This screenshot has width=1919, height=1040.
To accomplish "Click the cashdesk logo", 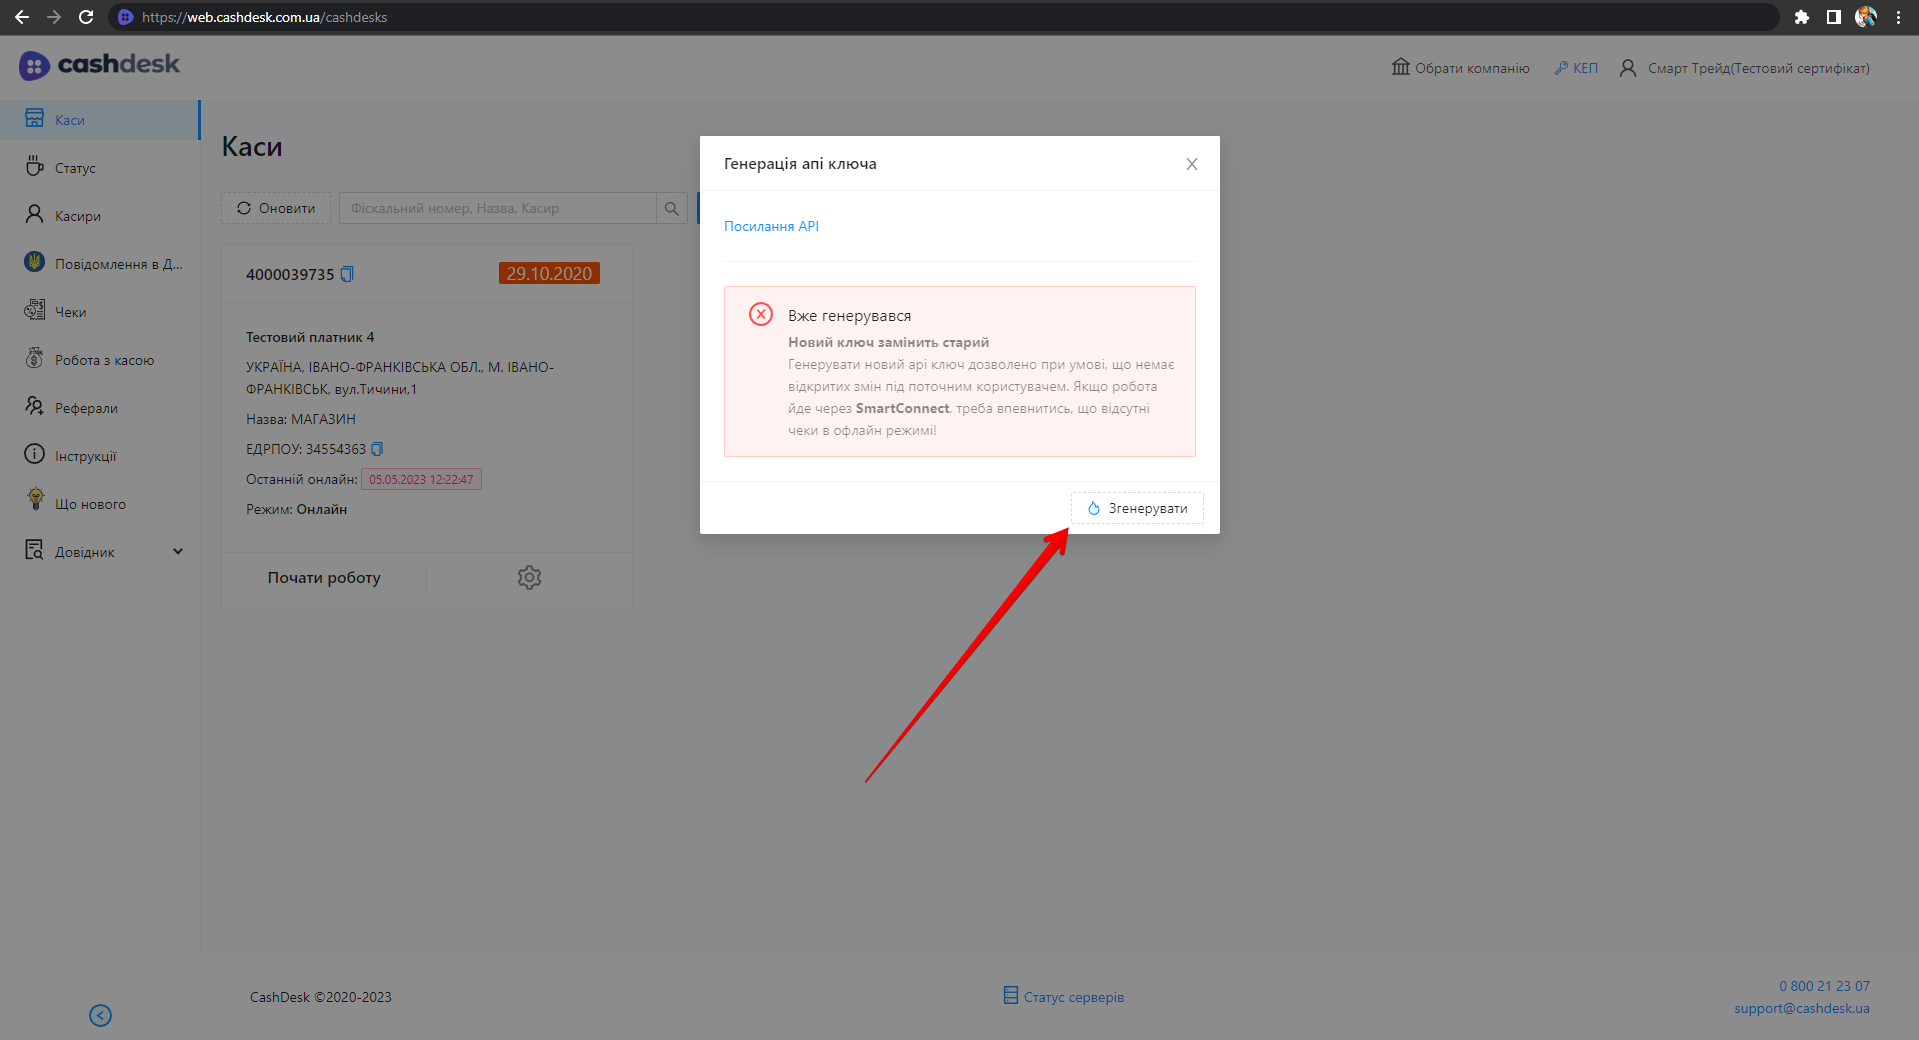I will click(99, 65).
